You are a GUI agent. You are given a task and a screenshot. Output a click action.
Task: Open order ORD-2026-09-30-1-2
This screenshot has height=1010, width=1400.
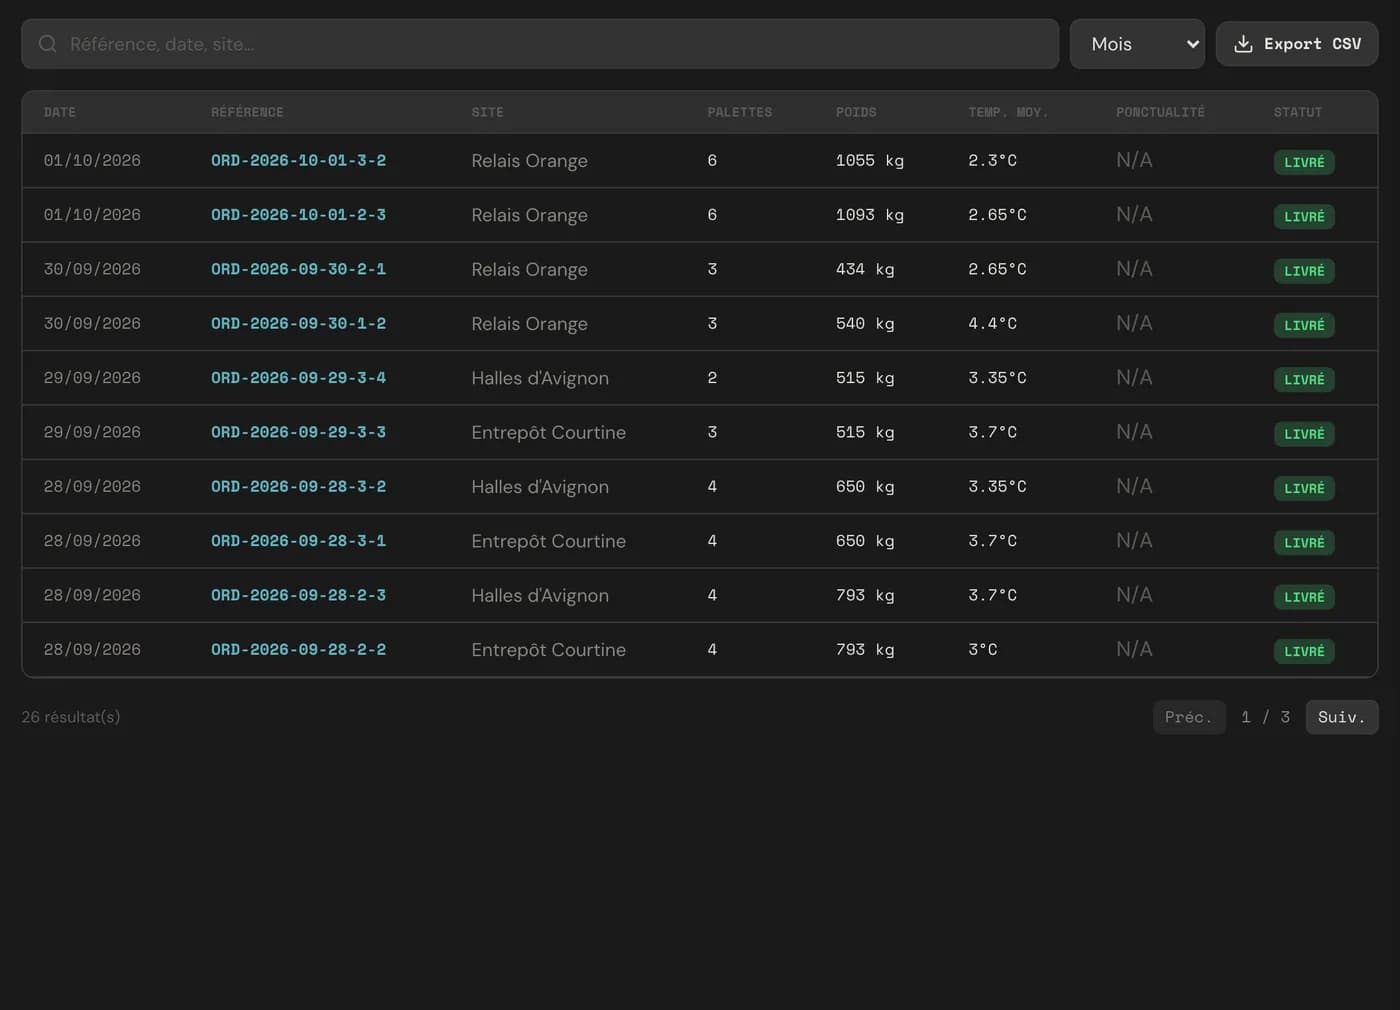(x=298, y=323)
